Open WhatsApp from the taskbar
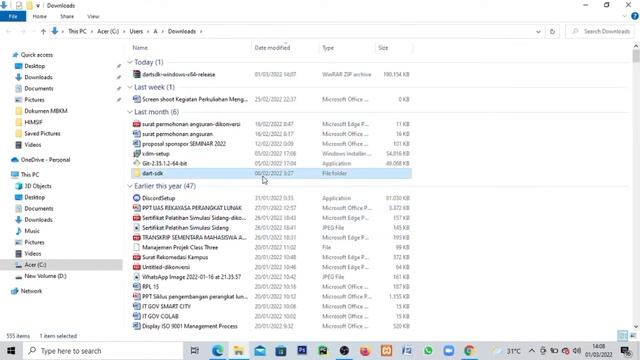 tap(428, 351)
